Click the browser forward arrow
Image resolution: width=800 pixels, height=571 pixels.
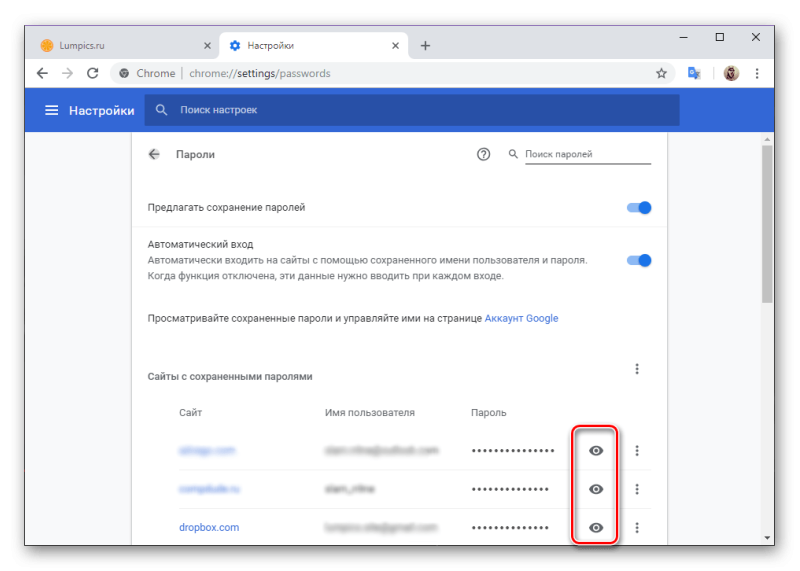pos(67,73)
